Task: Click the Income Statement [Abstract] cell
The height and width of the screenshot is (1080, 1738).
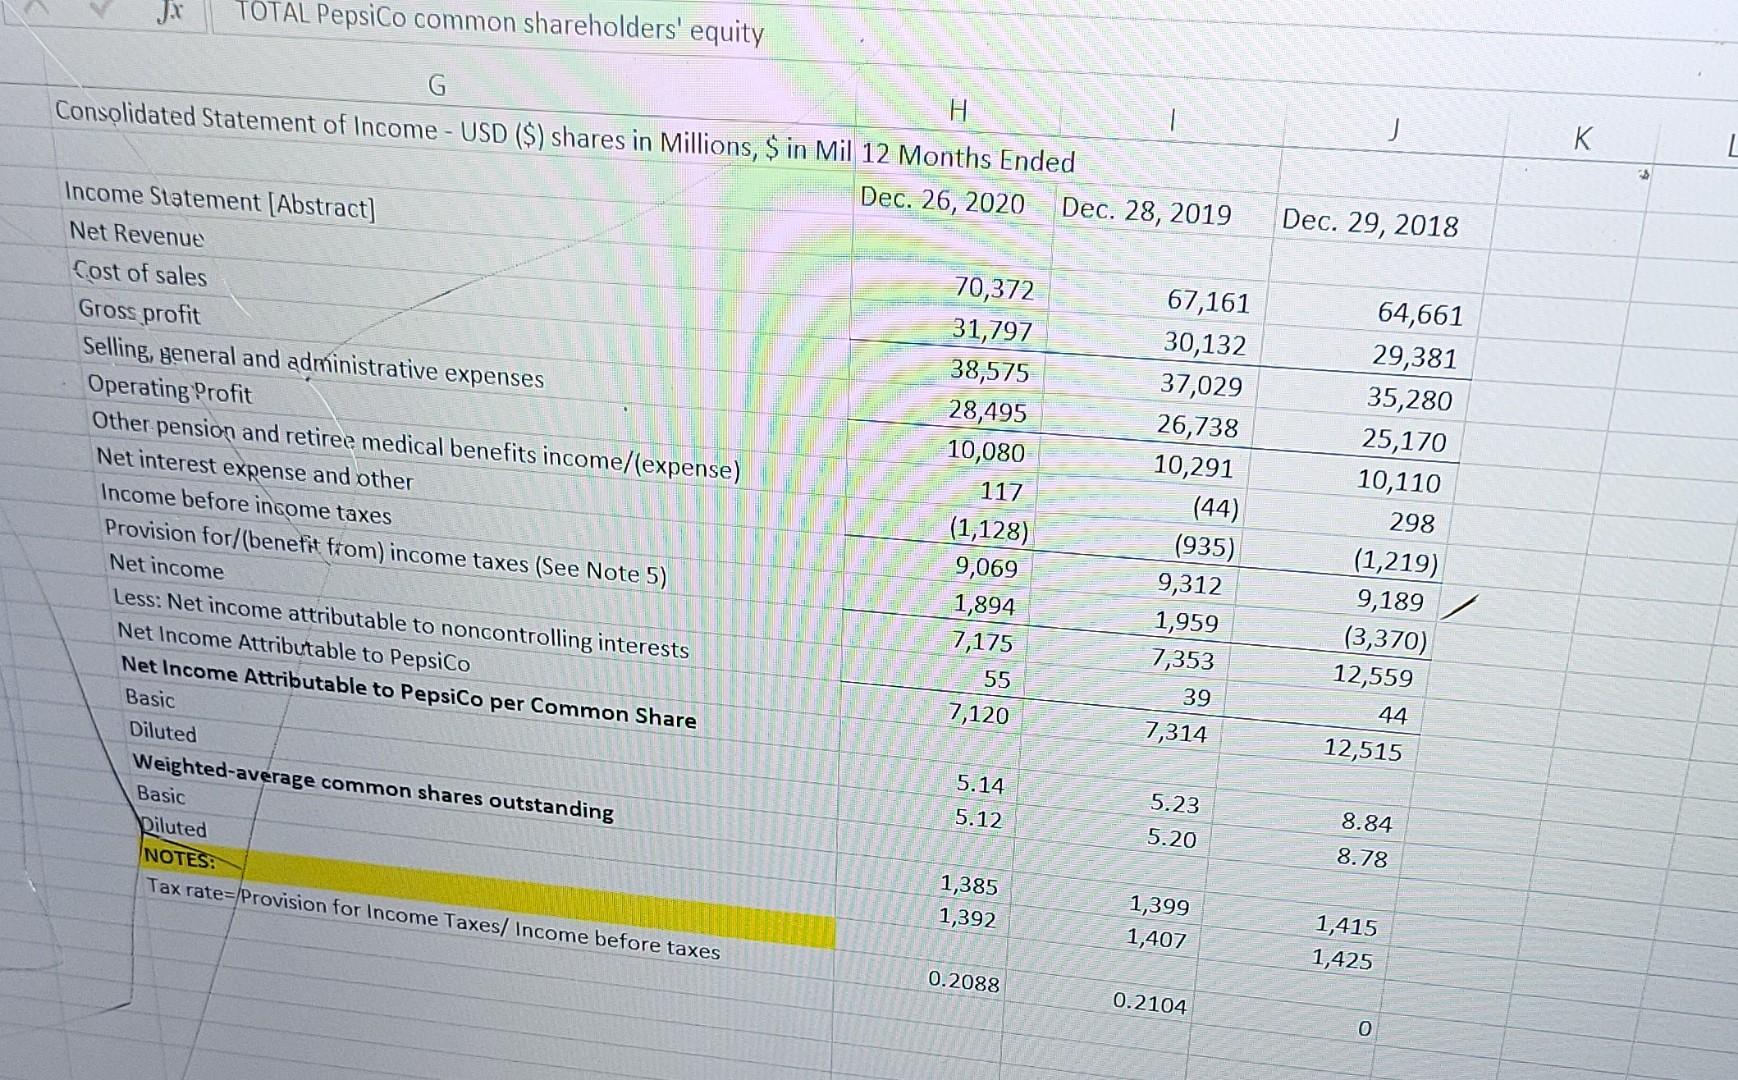Action: tap(220, 203)
